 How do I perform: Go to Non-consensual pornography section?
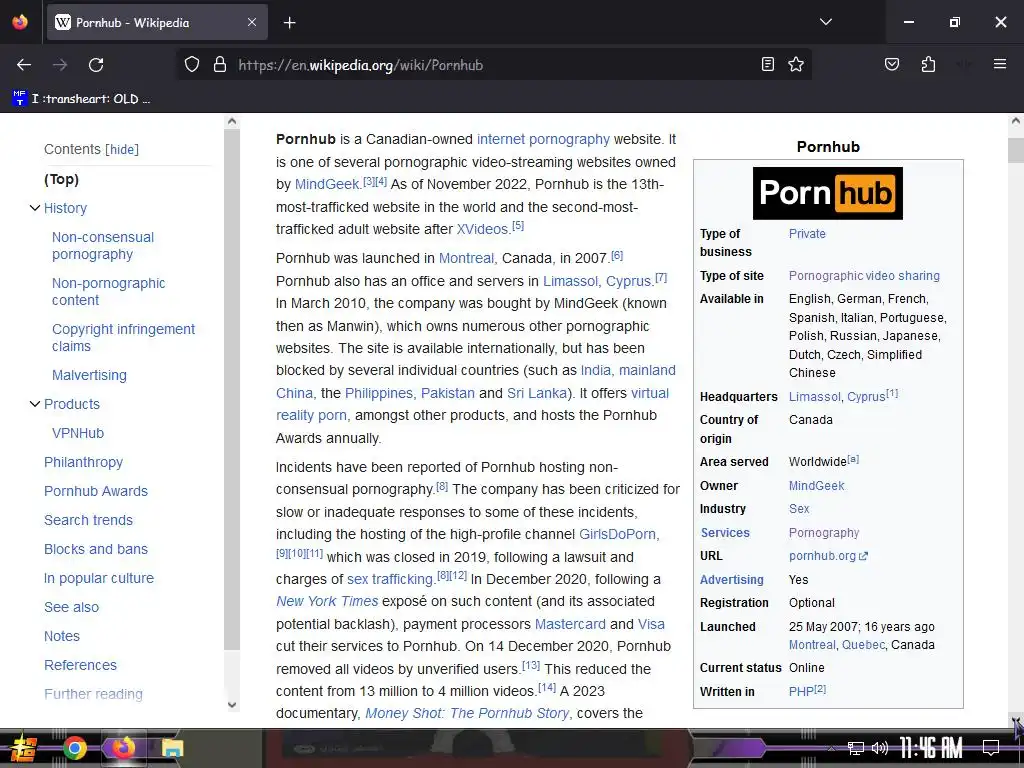[x=103, y=246]
